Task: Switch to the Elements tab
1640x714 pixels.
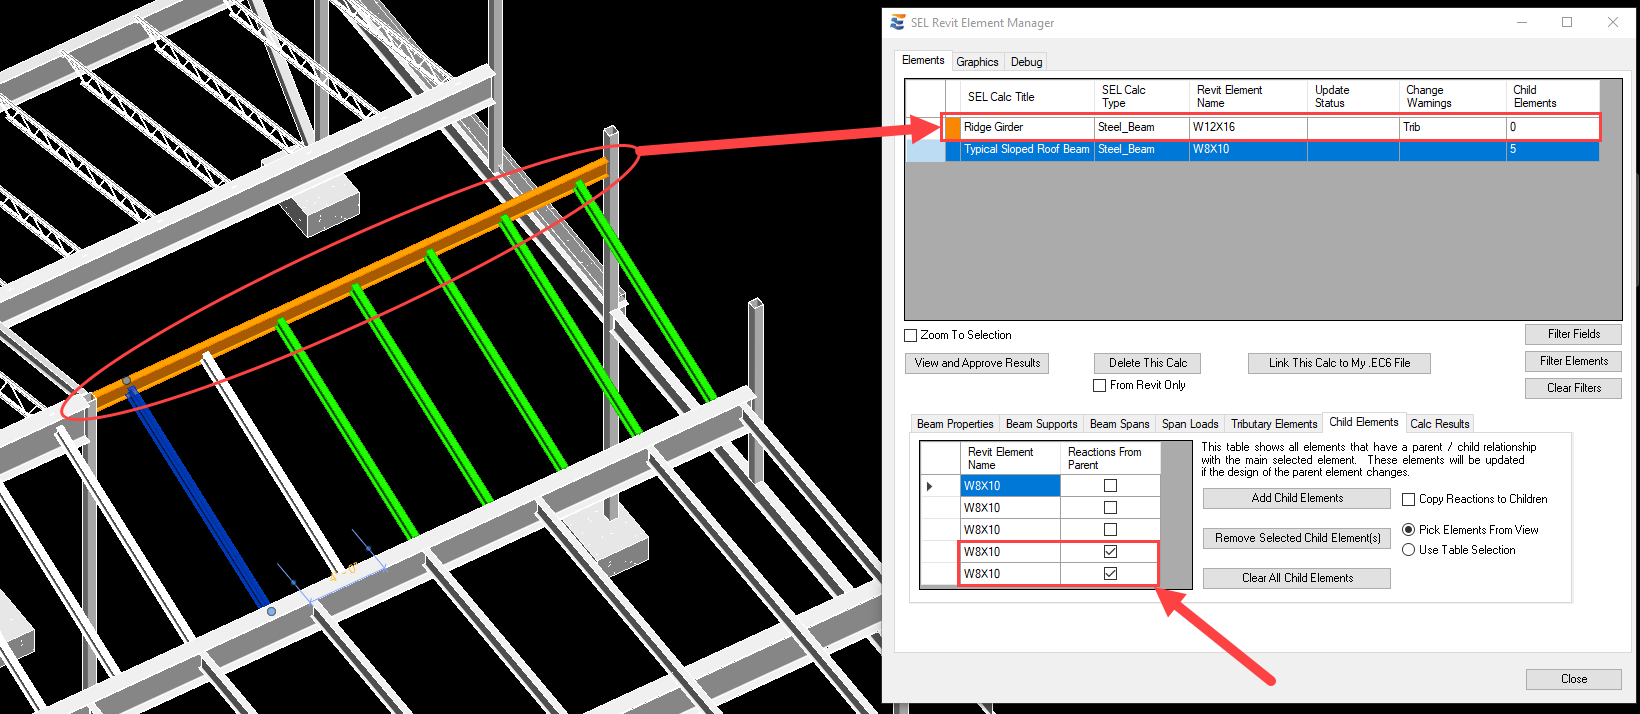Action: tap(923, 60)
